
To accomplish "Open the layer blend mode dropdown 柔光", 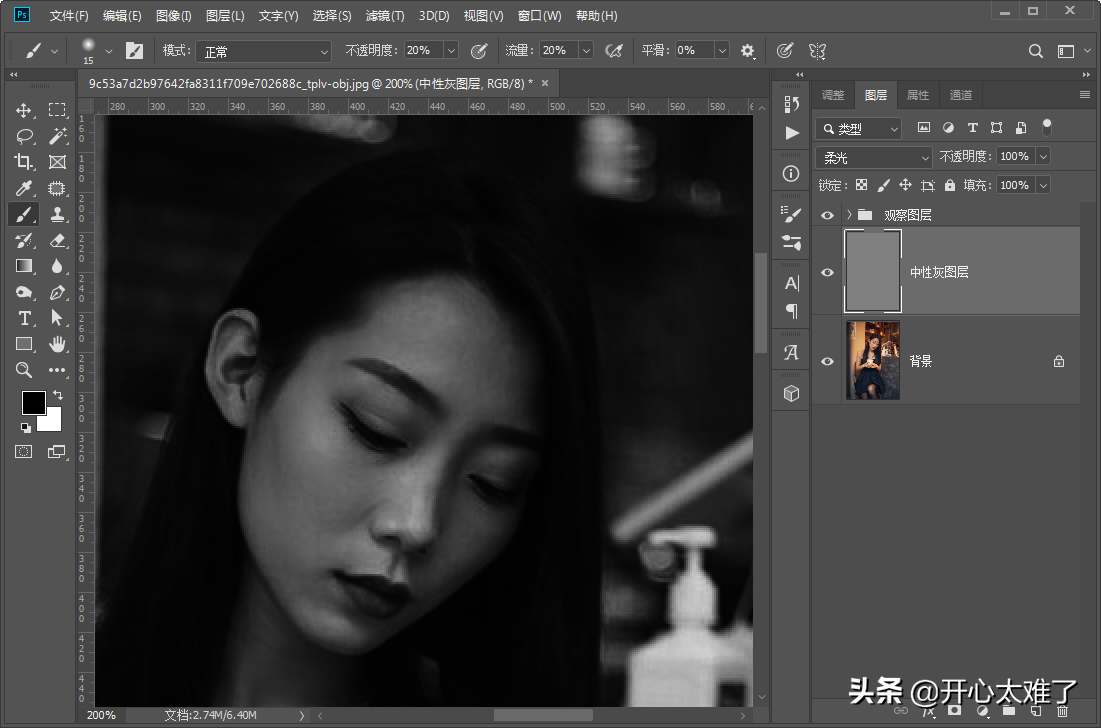I will pos(875,157).
